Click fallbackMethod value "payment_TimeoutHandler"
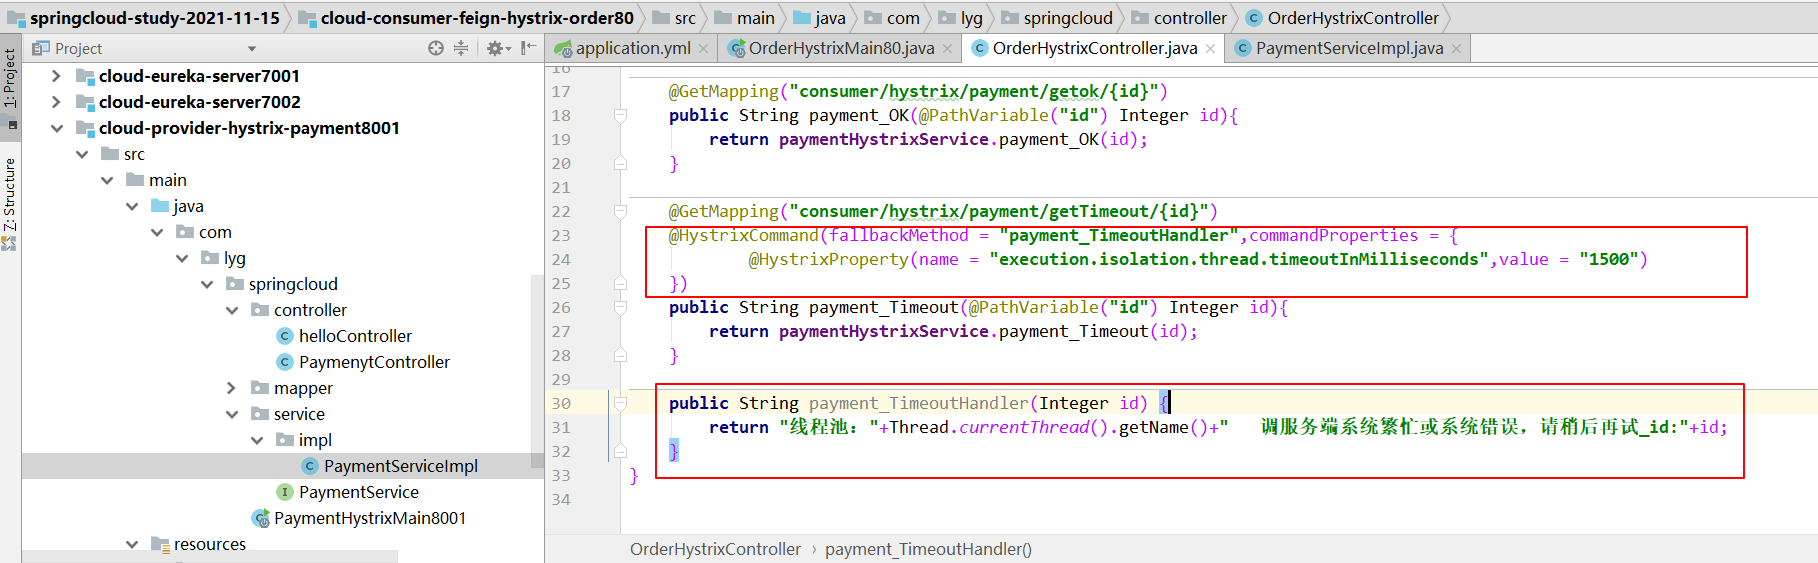Image resolution: width=1818 pixels, height=563 pixels. point(1119,236)
